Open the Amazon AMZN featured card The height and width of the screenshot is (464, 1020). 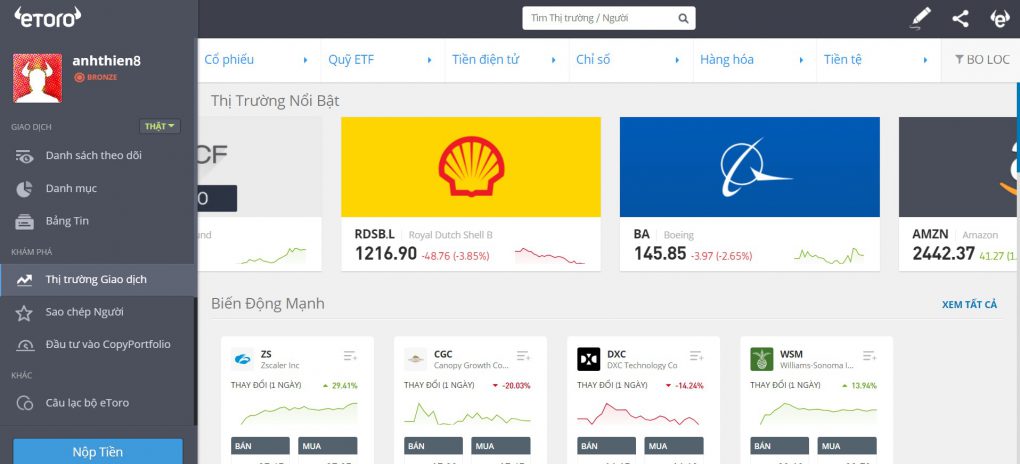(960, 194)
